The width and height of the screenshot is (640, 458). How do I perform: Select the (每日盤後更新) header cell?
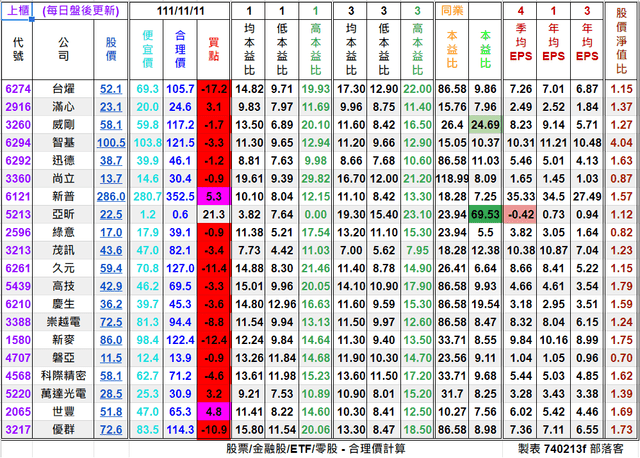coord(80,11)
